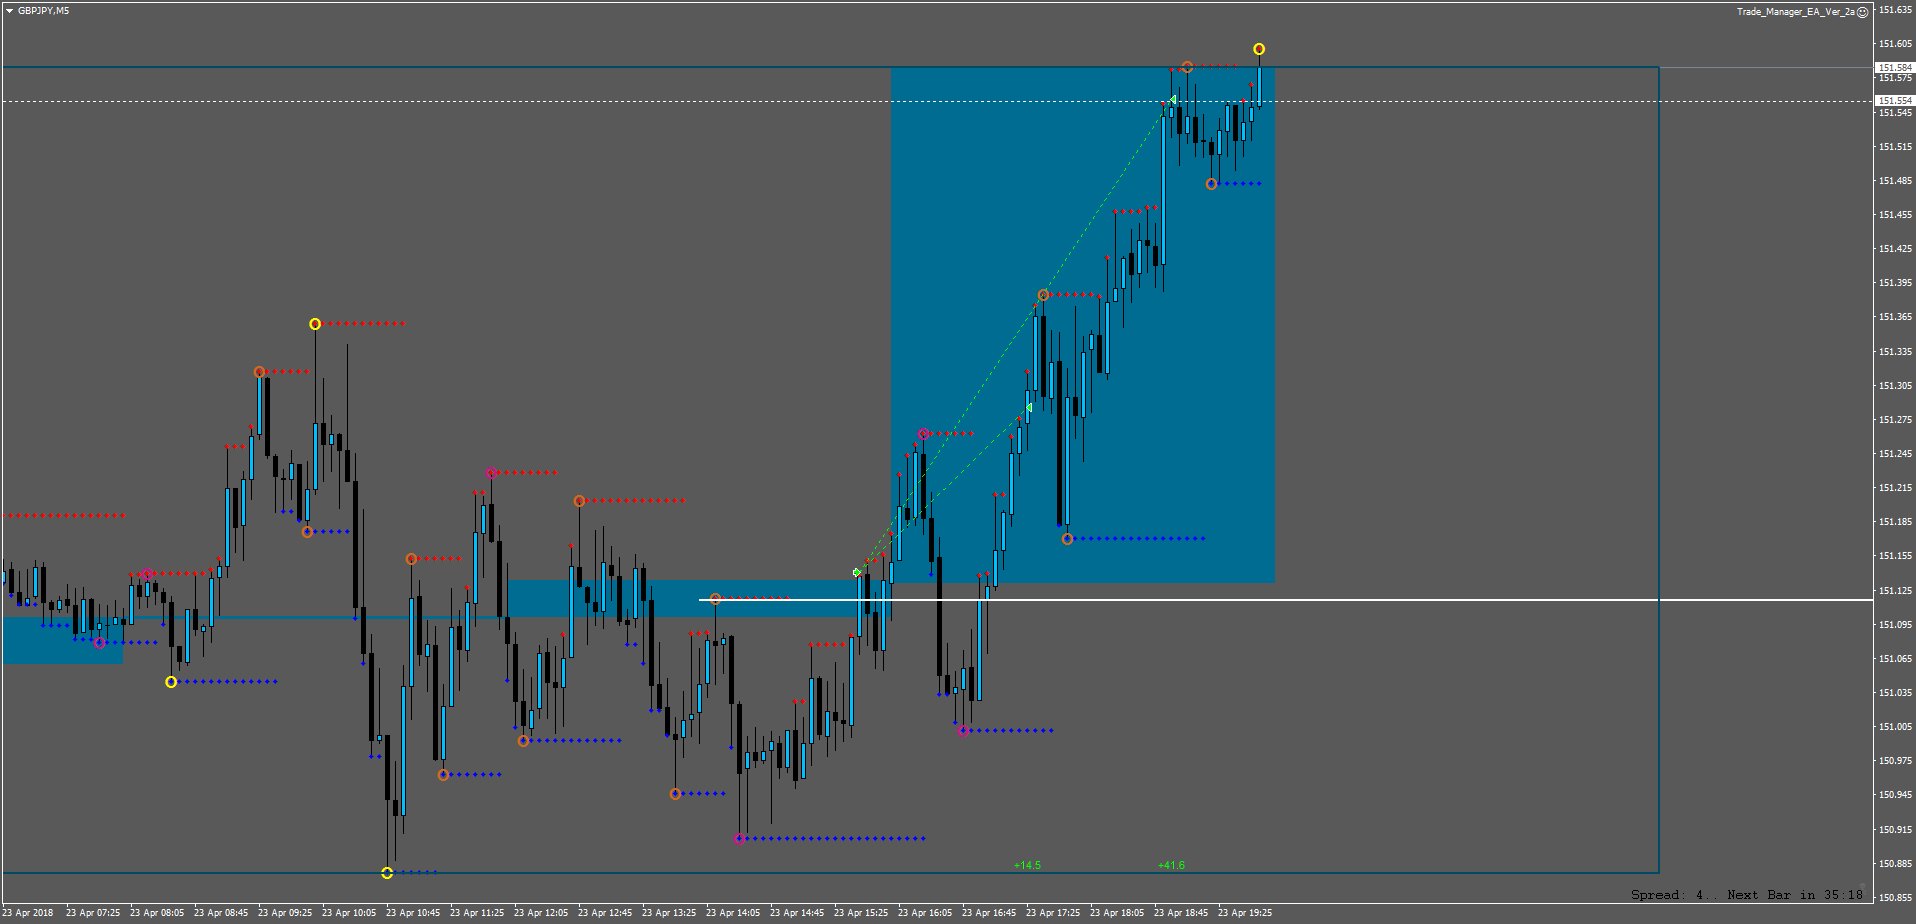Image resolution: width=1916 pixels, height=924 pixels.
Task: Select the yellow circle marker above the final candle
Action: (1259, 49)
